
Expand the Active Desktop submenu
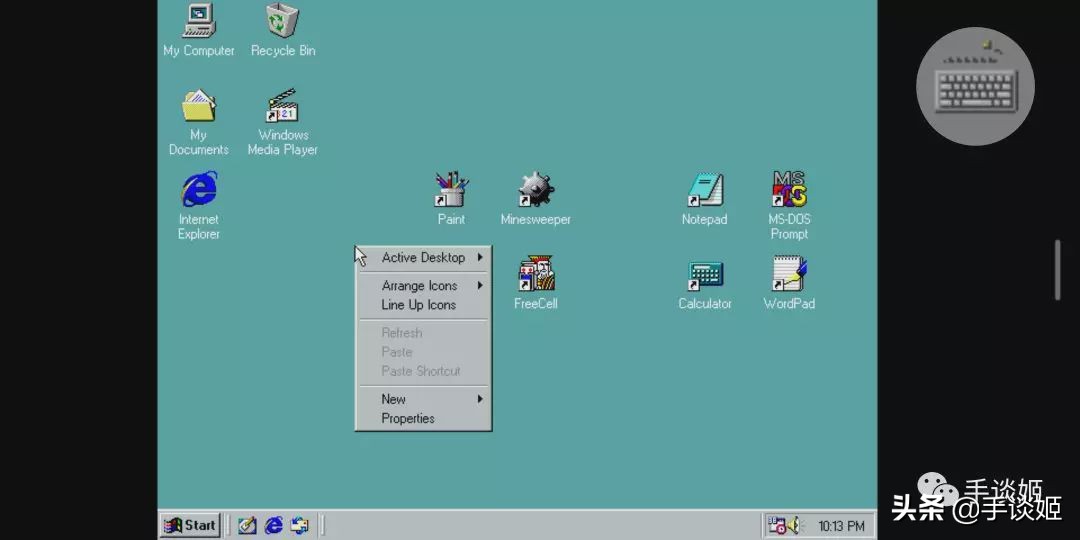click(x=423, y=258)
